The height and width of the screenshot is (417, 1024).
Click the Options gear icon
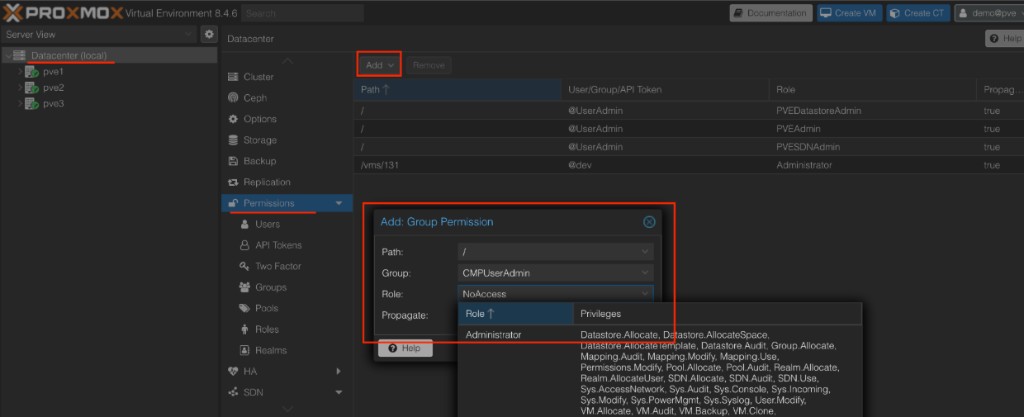[x=232, y=119]
